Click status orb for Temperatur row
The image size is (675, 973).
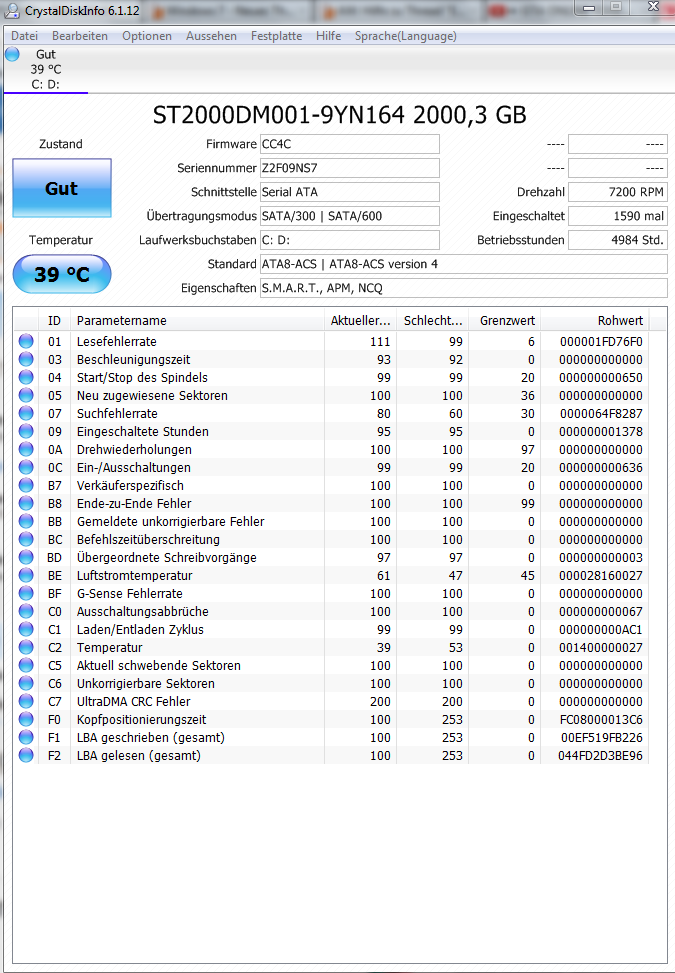click(x=26, y=647)
